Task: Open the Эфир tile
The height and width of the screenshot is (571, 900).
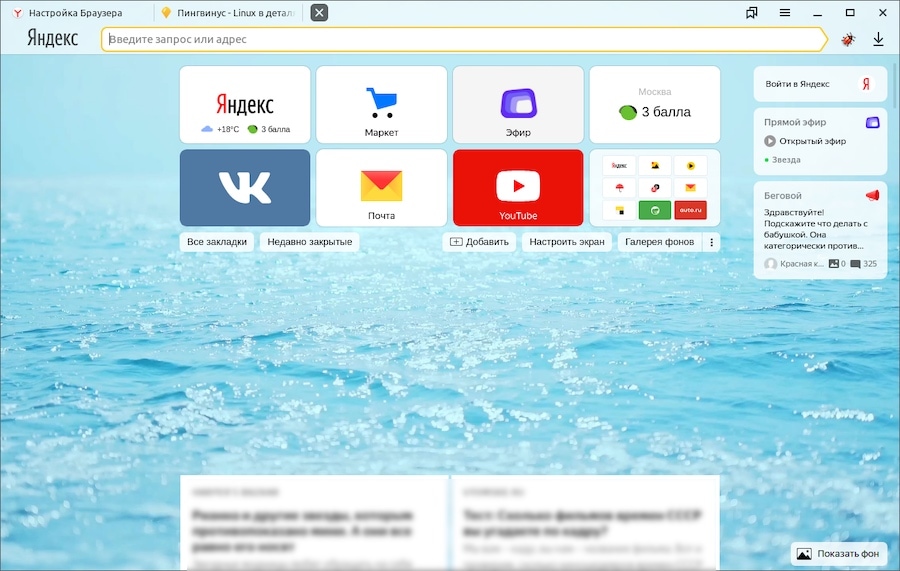Action: pos(518,104)
